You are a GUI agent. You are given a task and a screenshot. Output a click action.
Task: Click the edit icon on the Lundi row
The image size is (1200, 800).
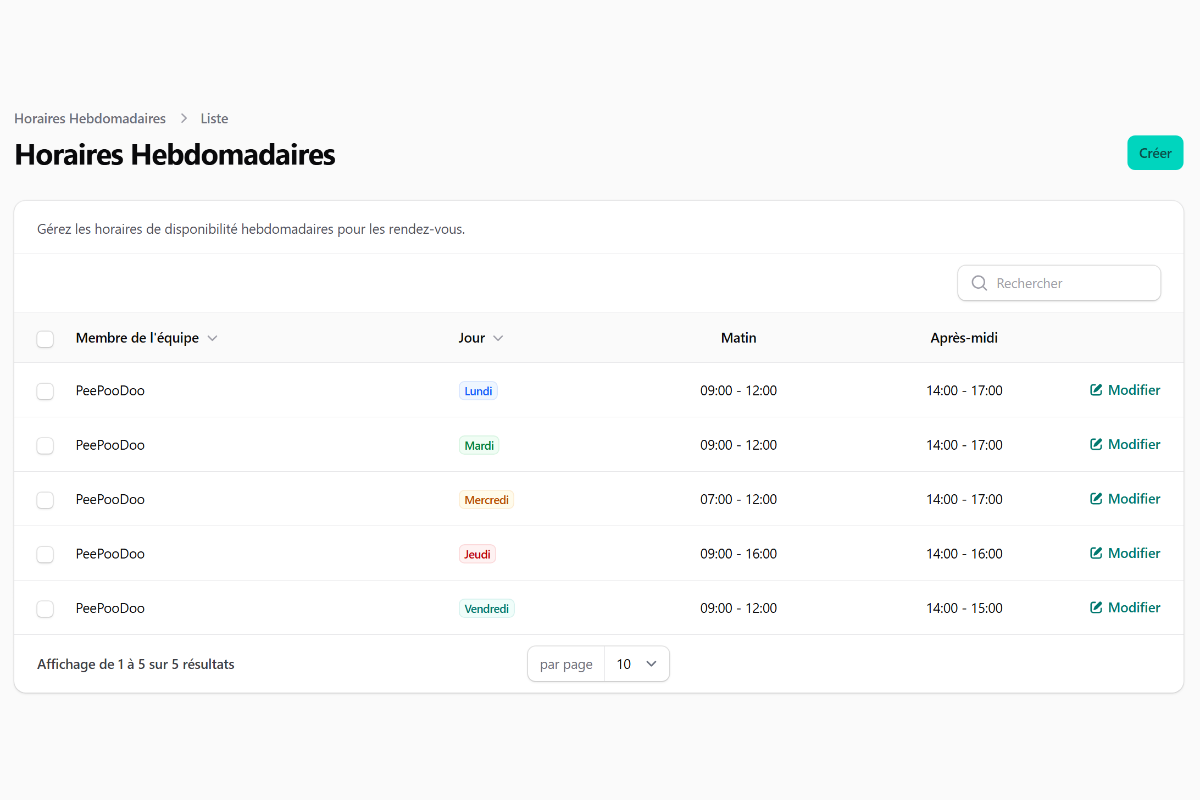tap(1098, 390)
